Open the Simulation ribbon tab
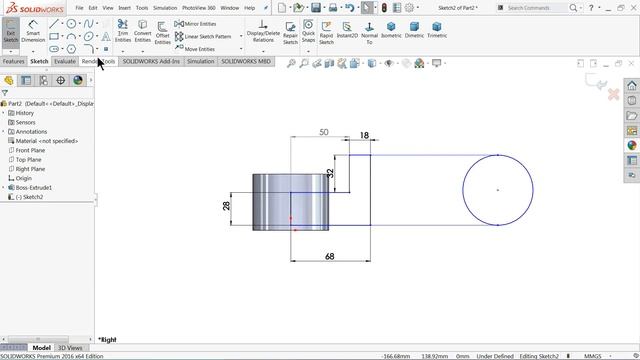 pos(200,61)
